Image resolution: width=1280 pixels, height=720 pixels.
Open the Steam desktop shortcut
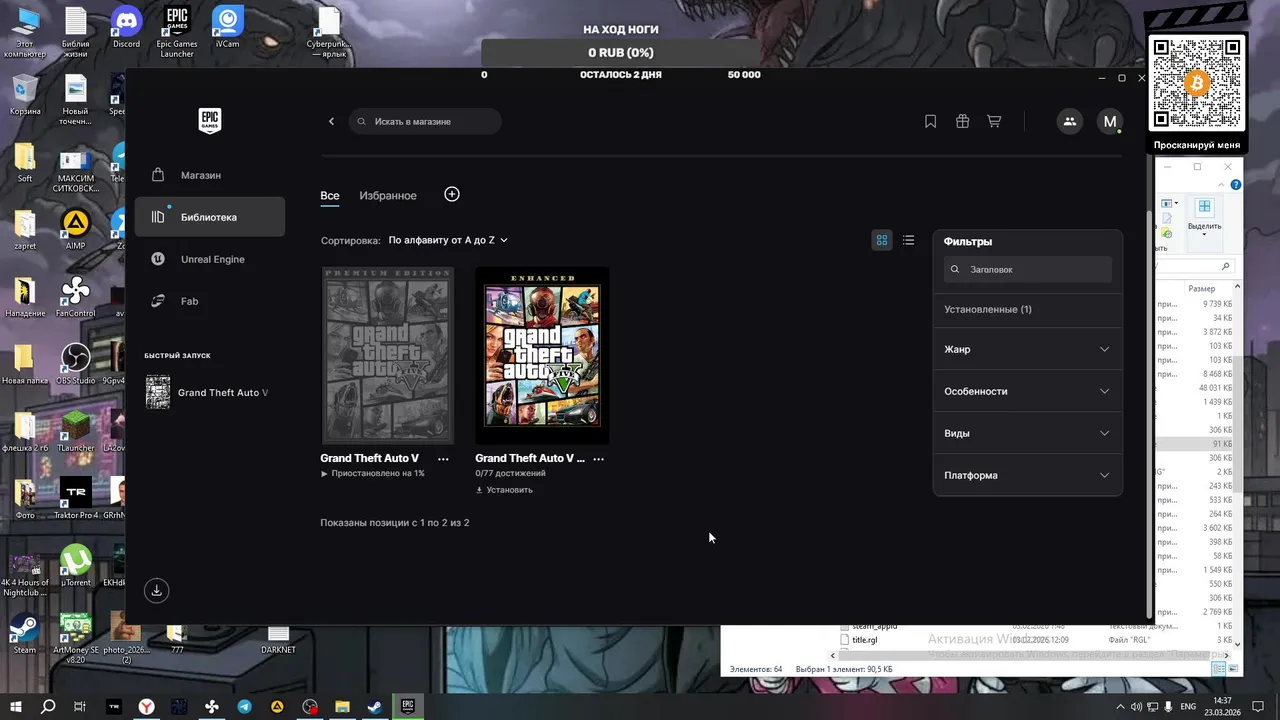click(x=25, y=632)
